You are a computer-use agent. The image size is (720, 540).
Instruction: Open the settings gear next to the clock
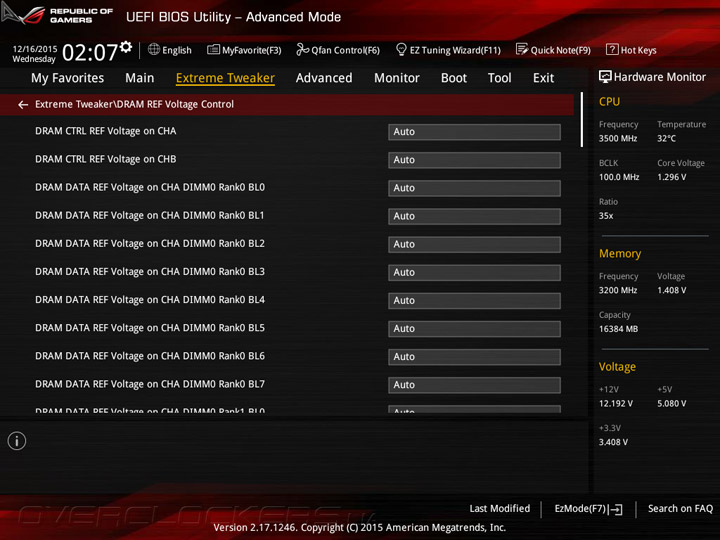[x=126, y=47]
